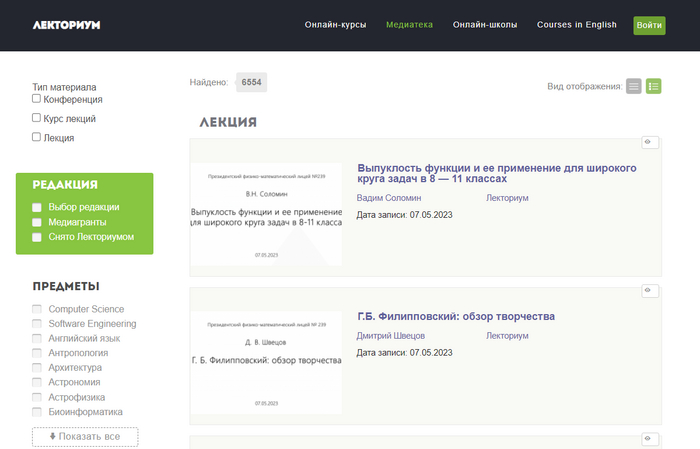Open Онлайн-школы in navigation
Screen dimensions: 700x449
tap(484, 25)
